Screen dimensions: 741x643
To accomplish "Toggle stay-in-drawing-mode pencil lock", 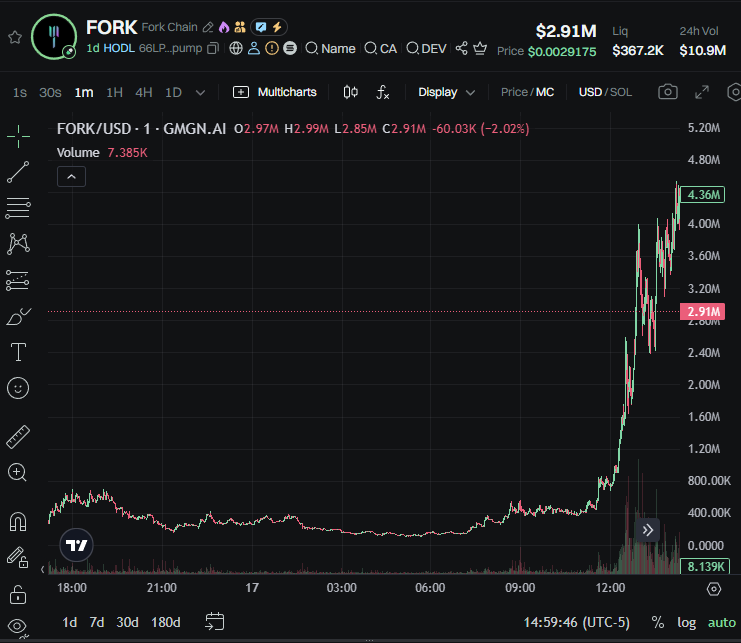I will [17, 557].
